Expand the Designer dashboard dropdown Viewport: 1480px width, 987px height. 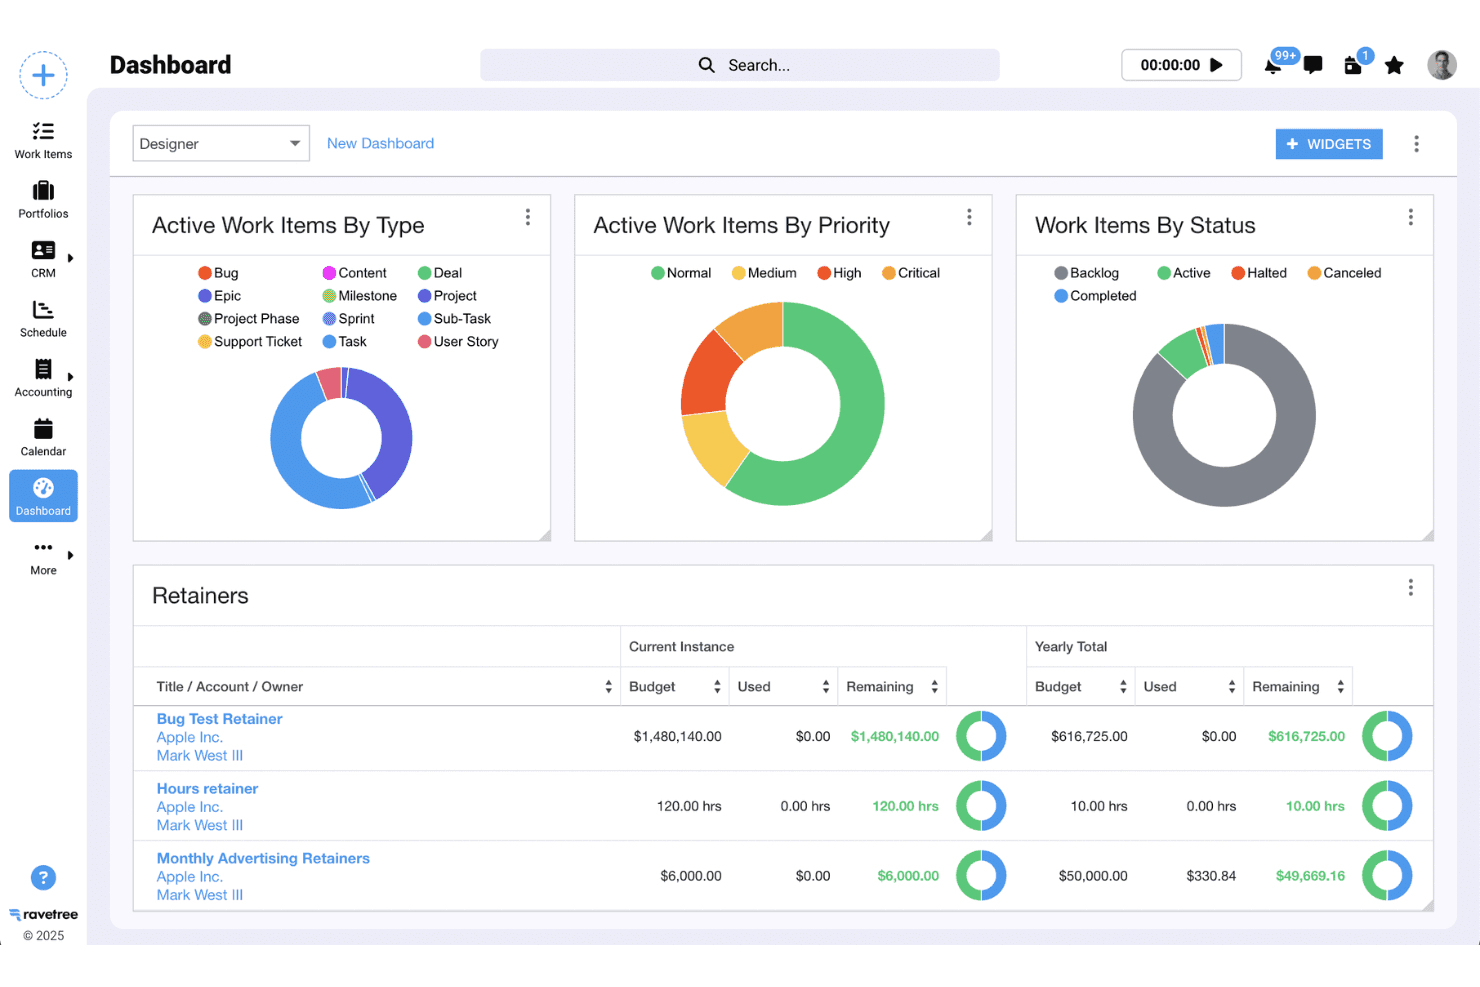tap(221, 143)
